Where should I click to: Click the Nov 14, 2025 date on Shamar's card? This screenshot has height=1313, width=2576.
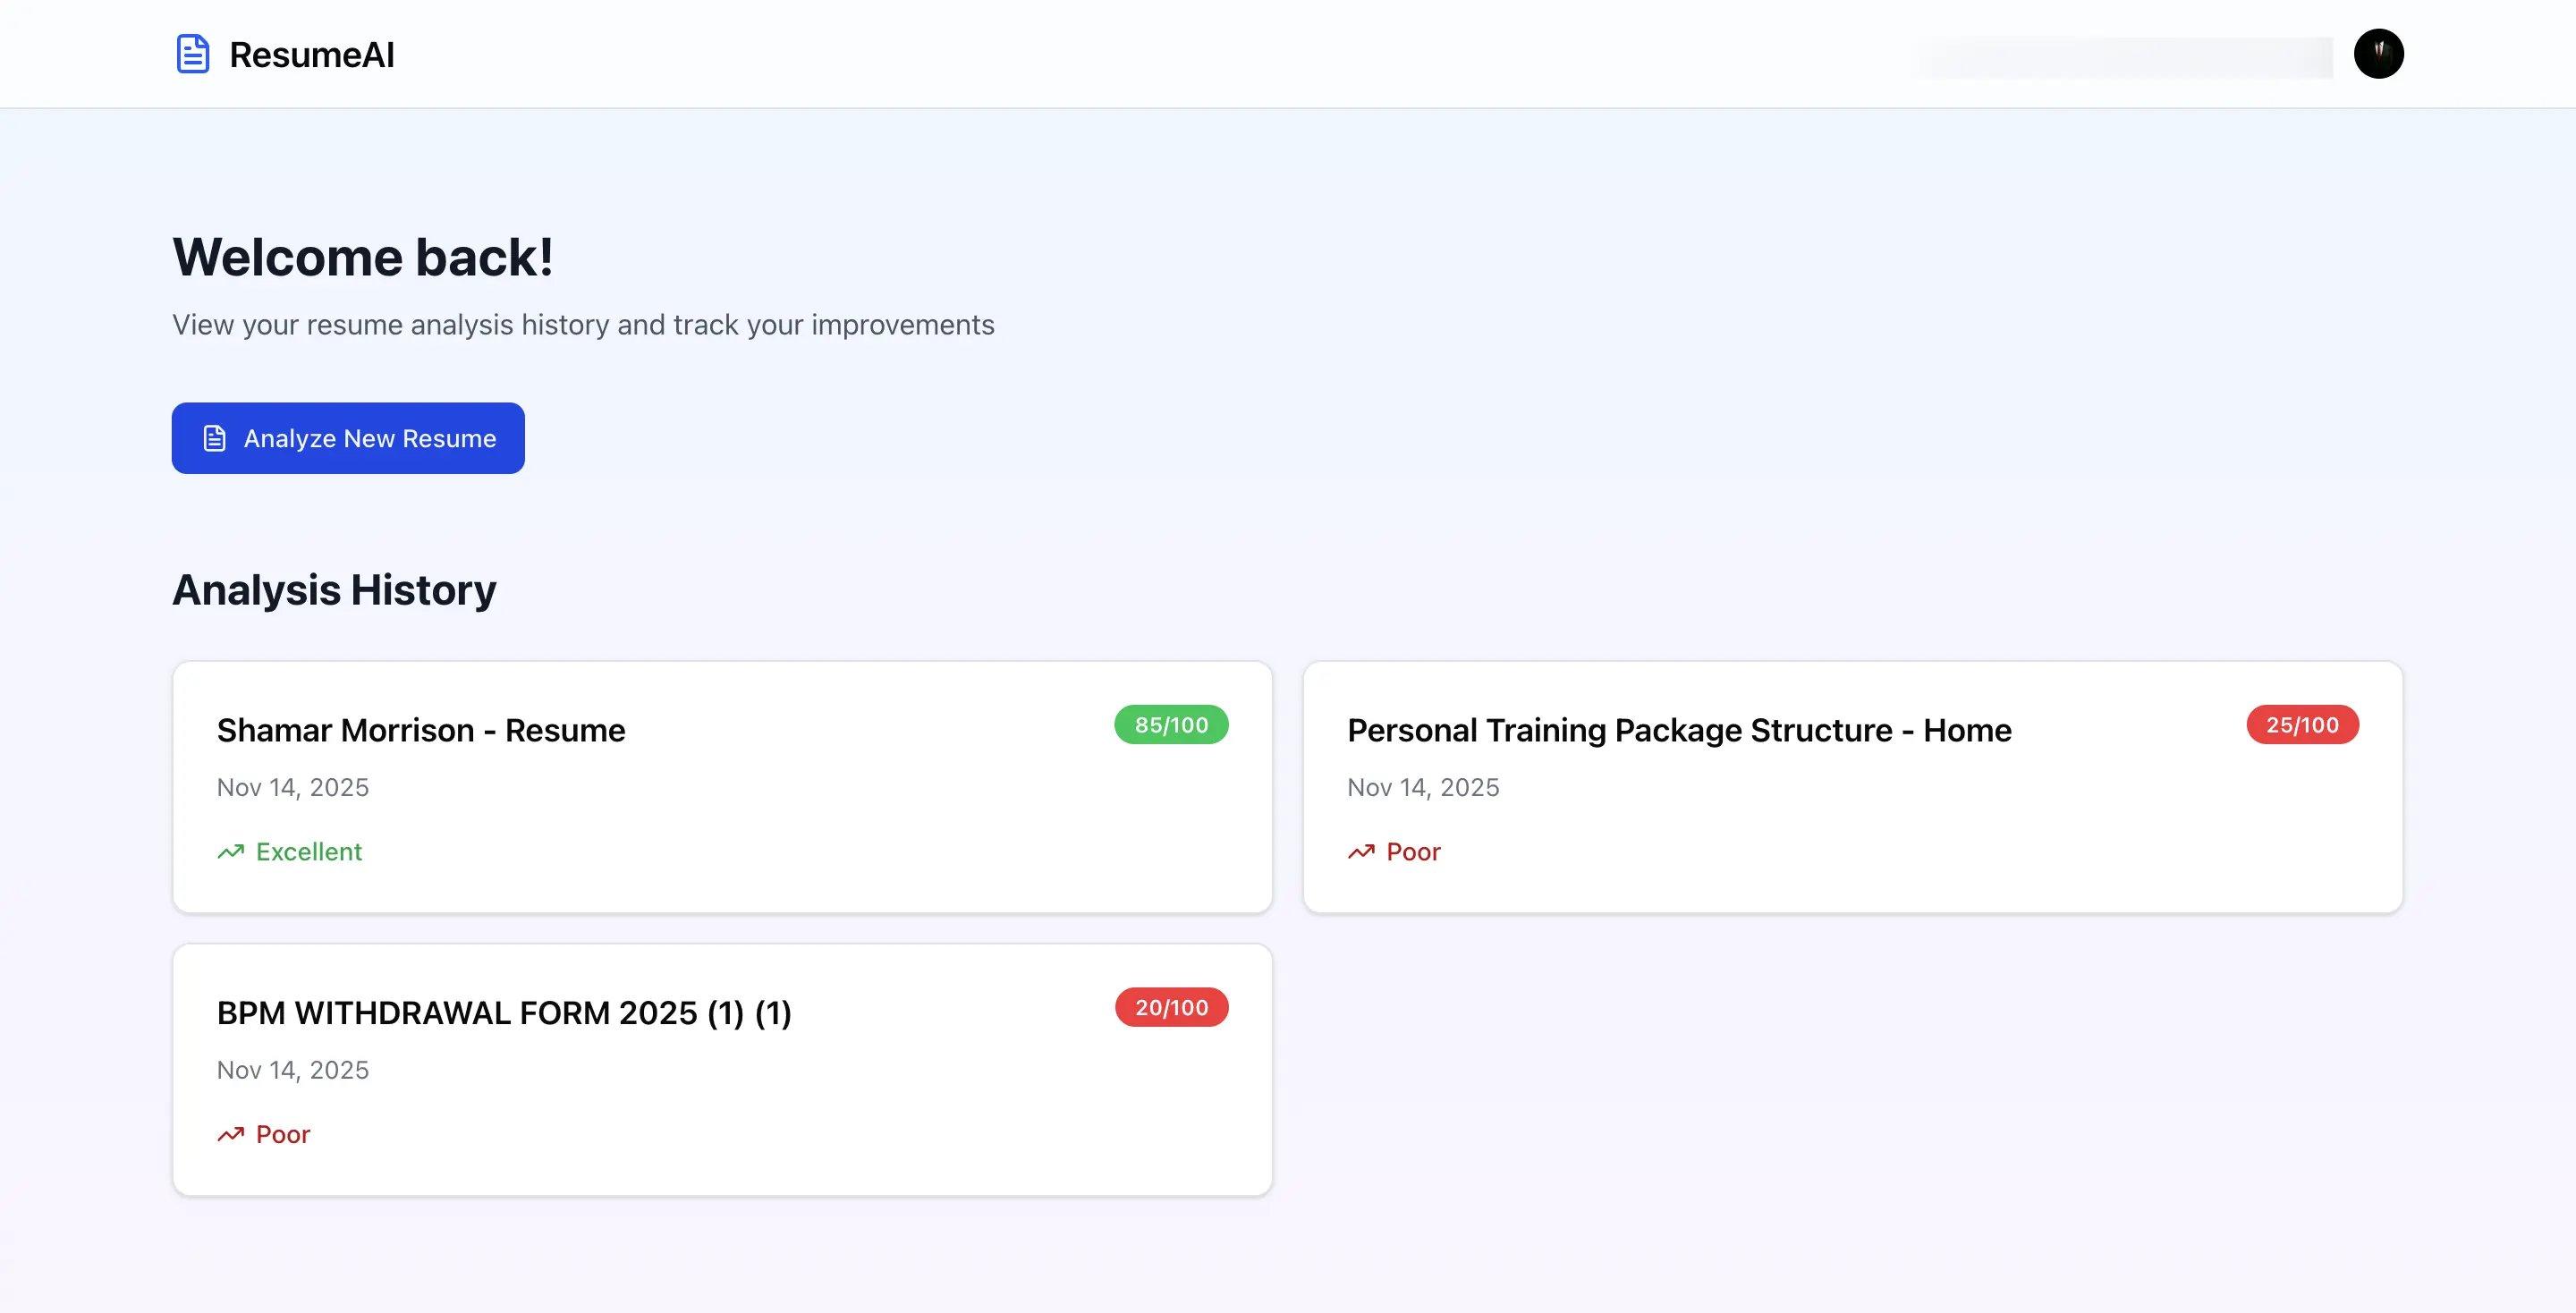(x=293, y=787)
